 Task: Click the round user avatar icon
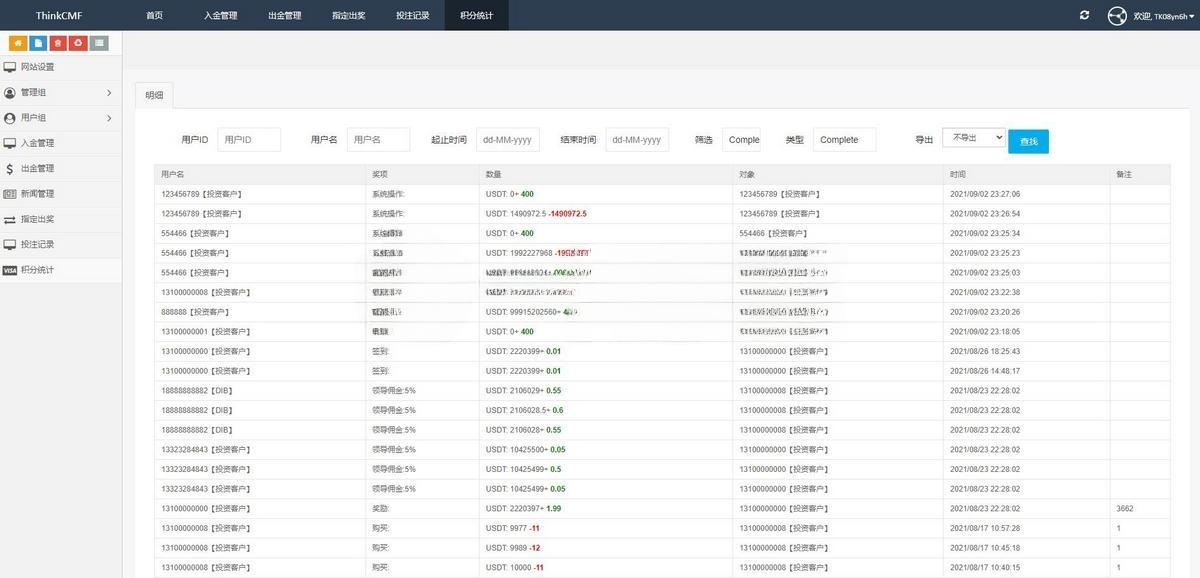pyautogui.click(x=1117, y=16)
